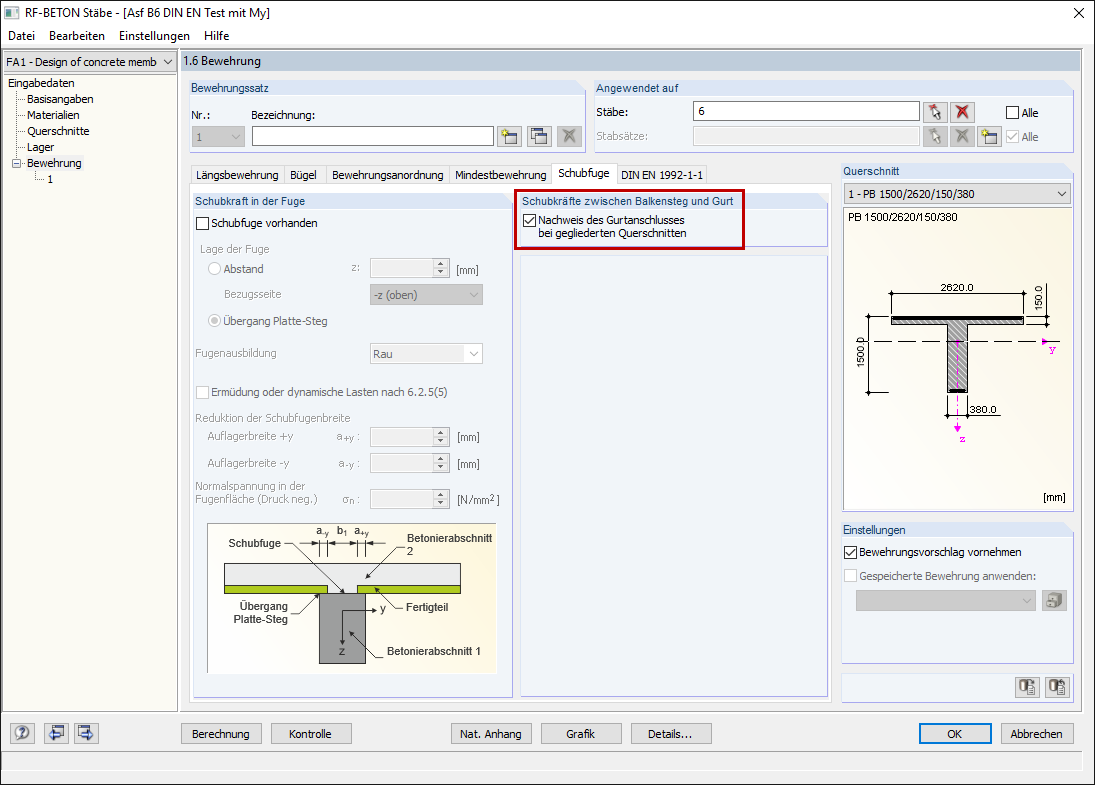Viewport: 1095px width, 785px height.
Task: Open Nr. reinforcement set dropdown
Action: coord(218,137)
